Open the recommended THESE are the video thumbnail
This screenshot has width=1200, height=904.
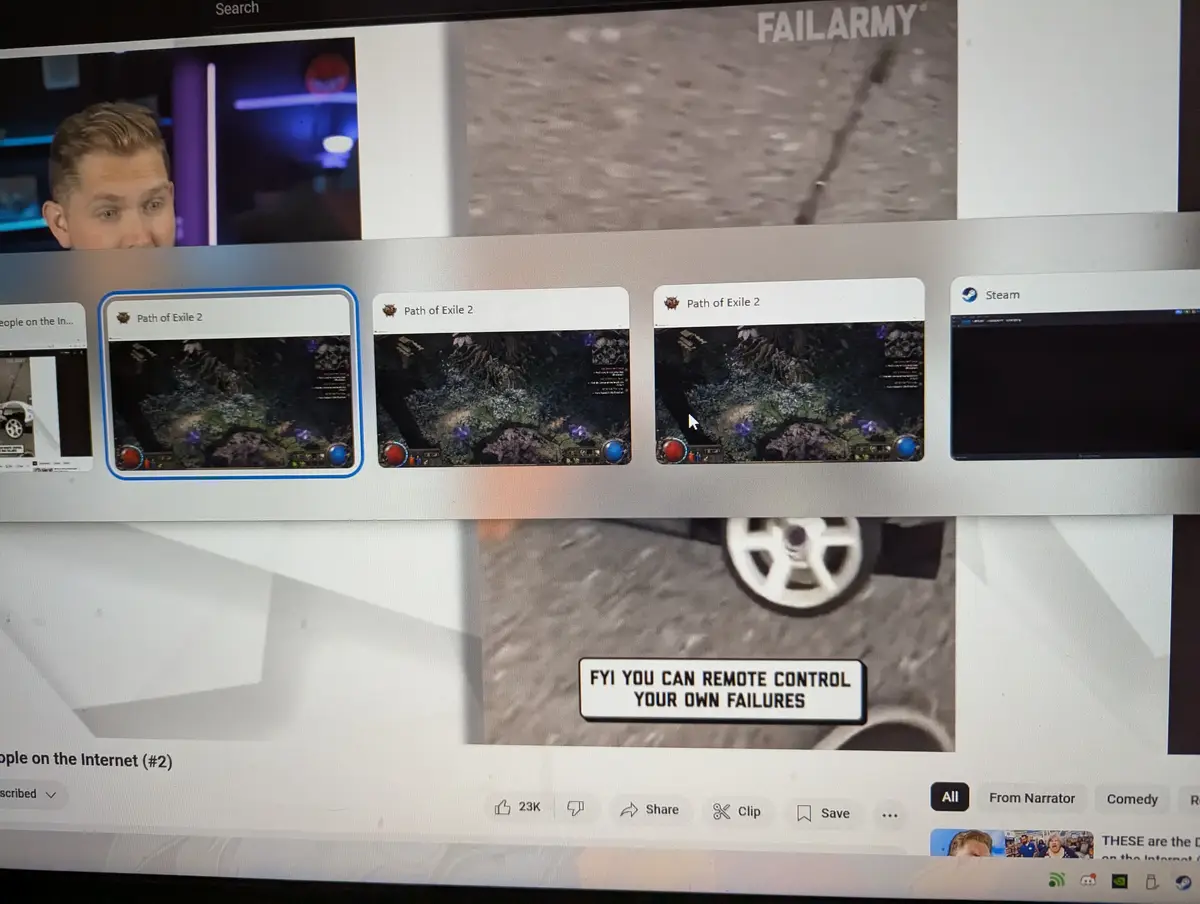(x=1012, y=842)
